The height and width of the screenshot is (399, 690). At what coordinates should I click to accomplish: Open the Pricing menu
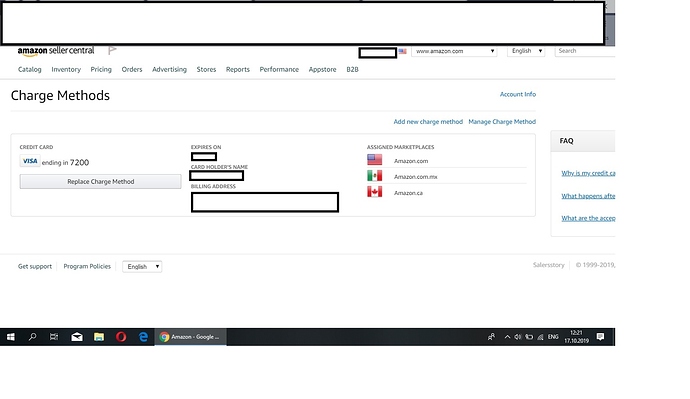point(101,70)
